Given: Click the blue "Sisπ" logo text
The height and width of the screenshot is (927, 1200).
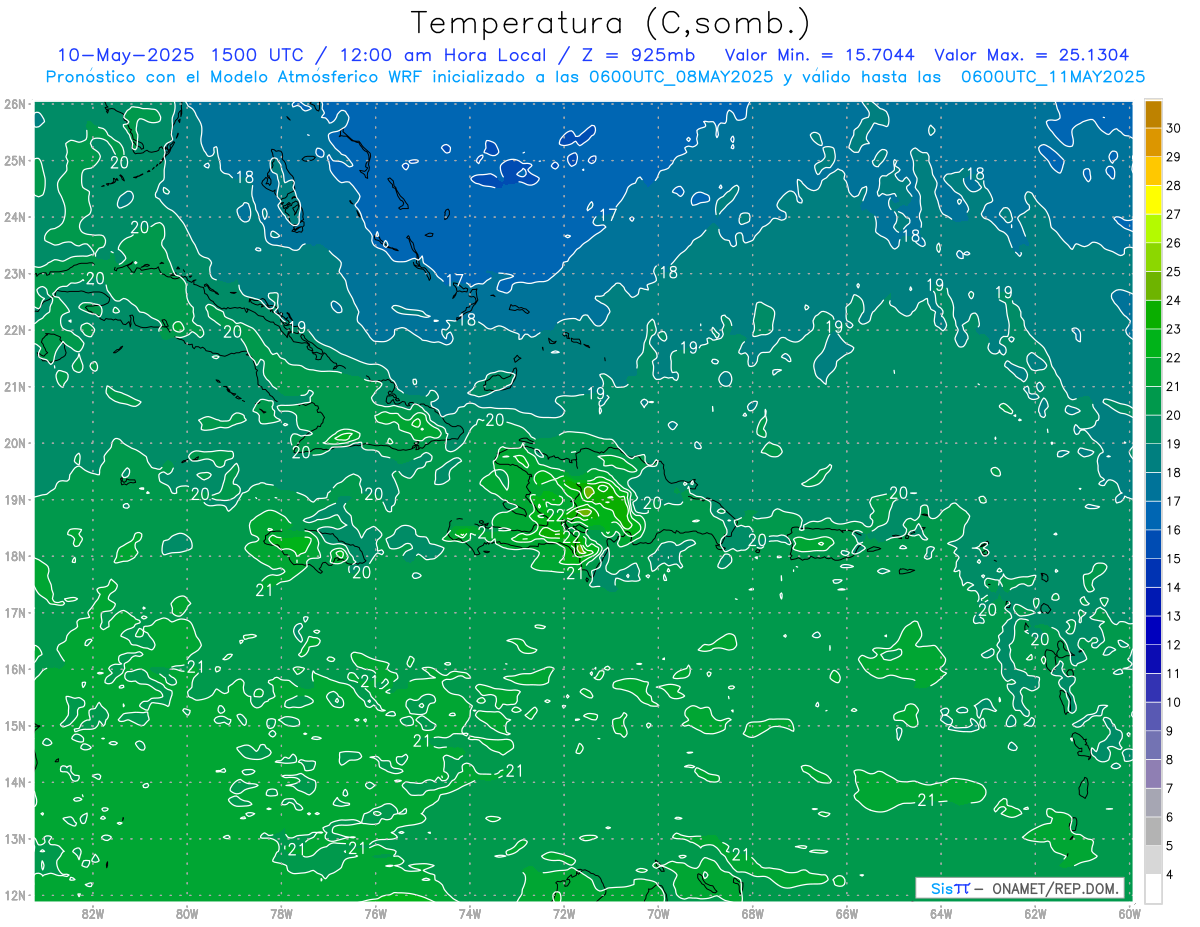Looking at the screenshot, I should pos(950,888).
